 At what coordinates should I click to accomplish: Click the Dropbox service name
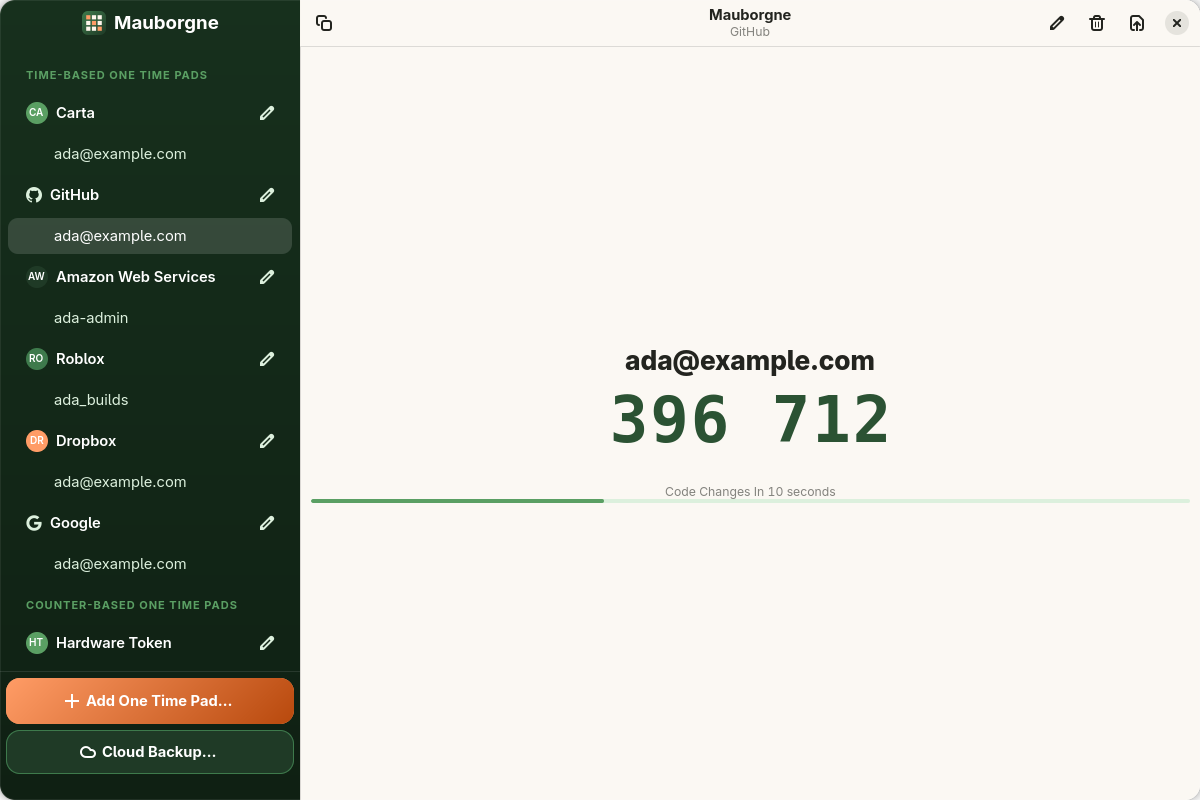[x=86, y=441]
